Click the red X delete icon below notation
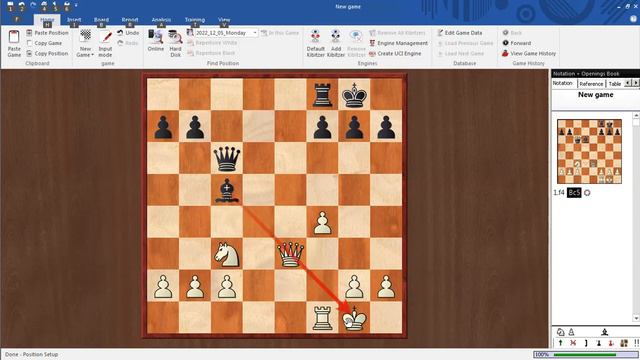Image resolution: width=640 pixels, height=360 pixels. 573,343
